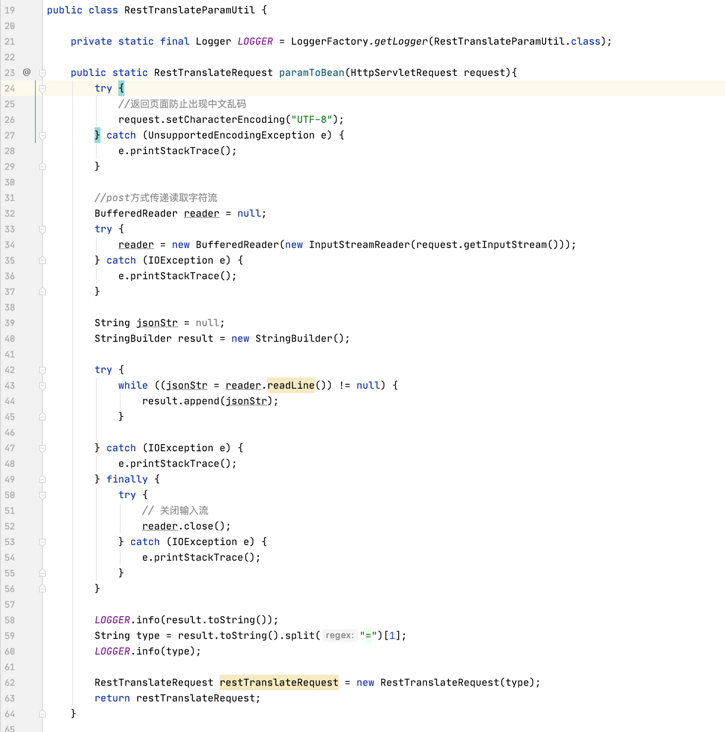Screen dimensions: 725x732
Task: Click the class name RestTranslateParamUtil on line 19
Action: [190, 10]
